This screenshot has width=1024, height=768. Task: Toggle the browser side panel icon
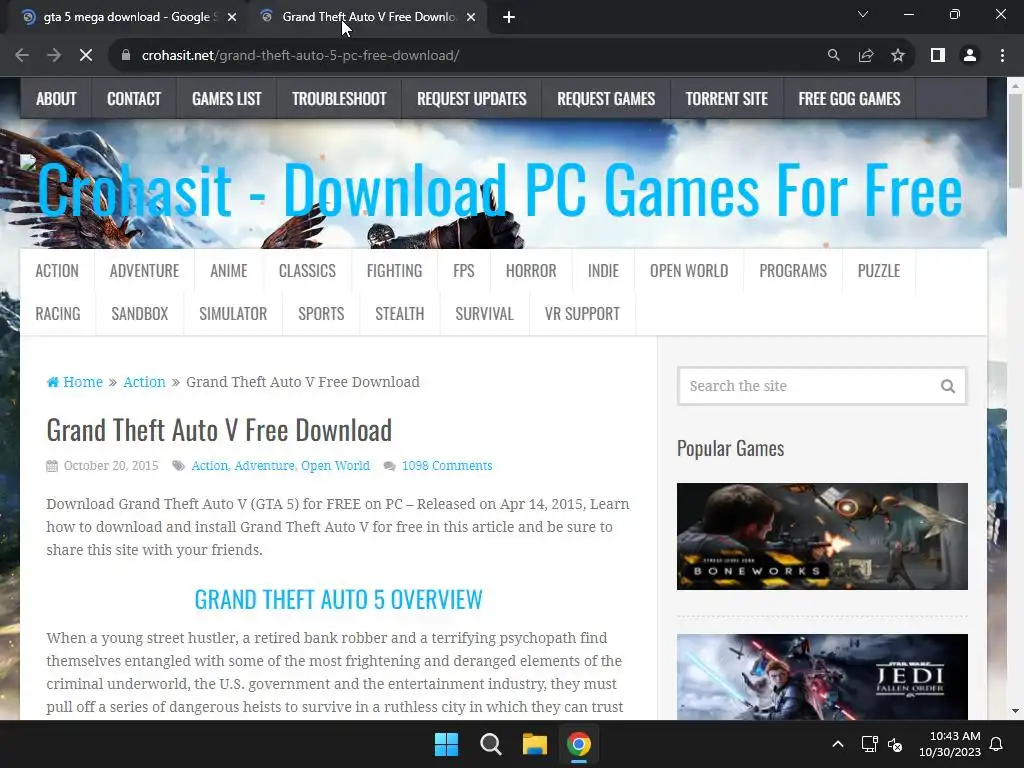(938, 56)
